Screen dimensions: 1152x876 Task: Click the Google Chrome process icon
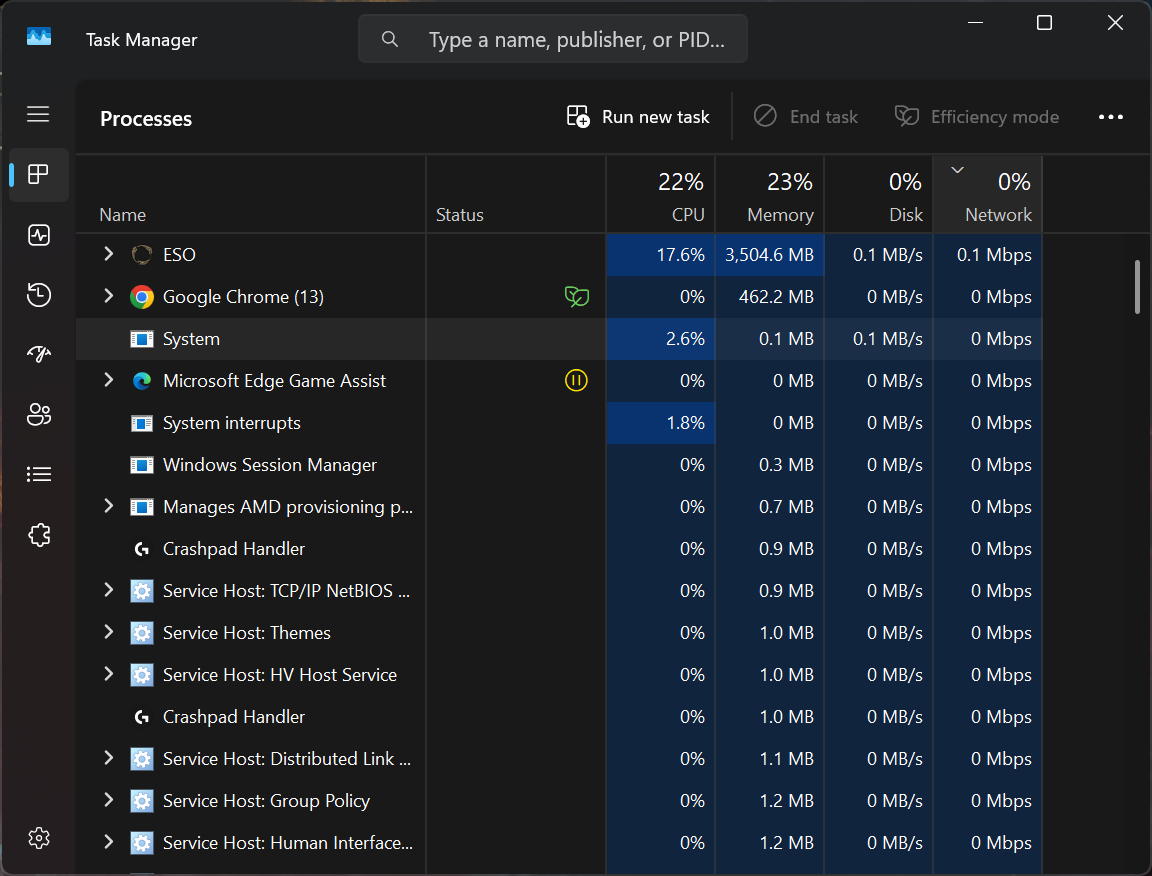pos(142,297)
